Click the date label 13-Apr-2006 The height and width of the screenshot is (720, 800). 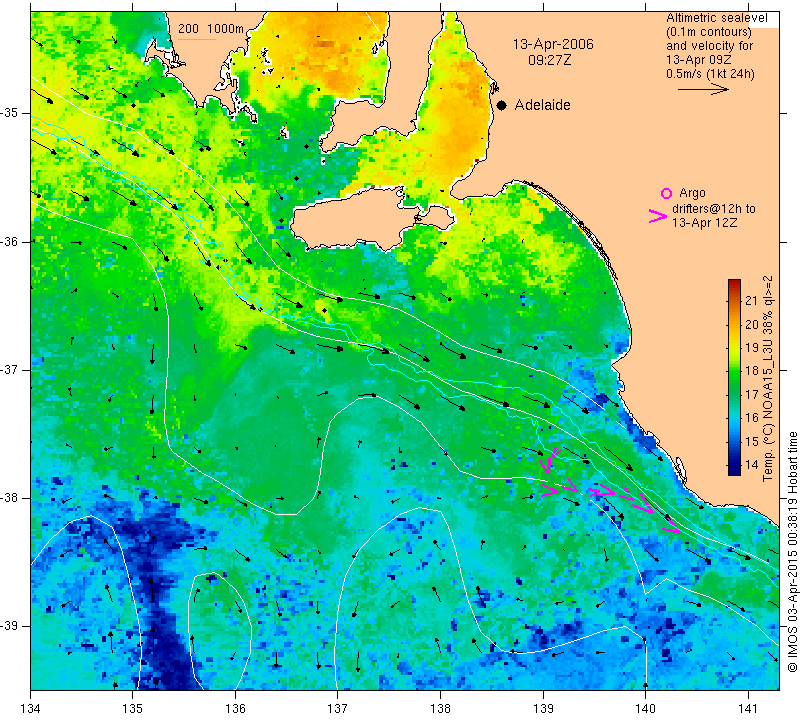[x=553, y=44]
